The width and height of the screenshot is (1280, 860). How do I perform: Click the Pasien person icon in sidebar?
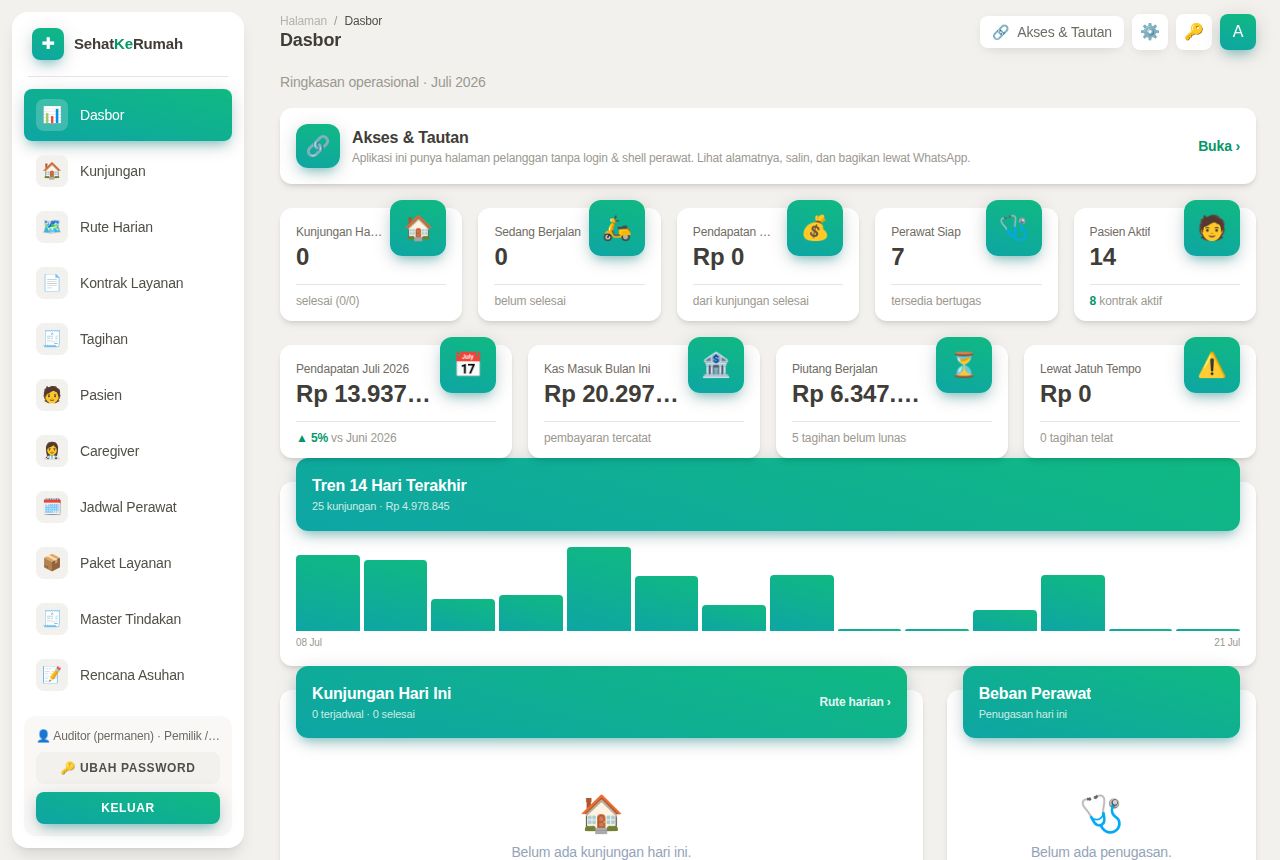(52, 395)
